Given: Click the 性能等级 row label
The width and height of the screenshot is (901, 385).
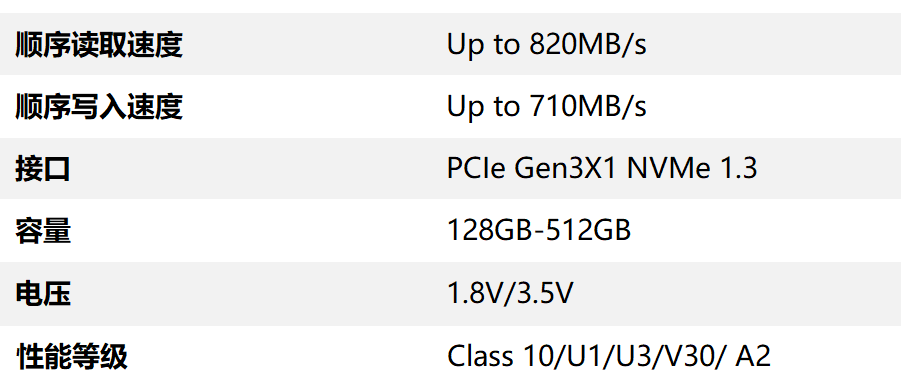Looking at the screenshot, I should 71,357.
